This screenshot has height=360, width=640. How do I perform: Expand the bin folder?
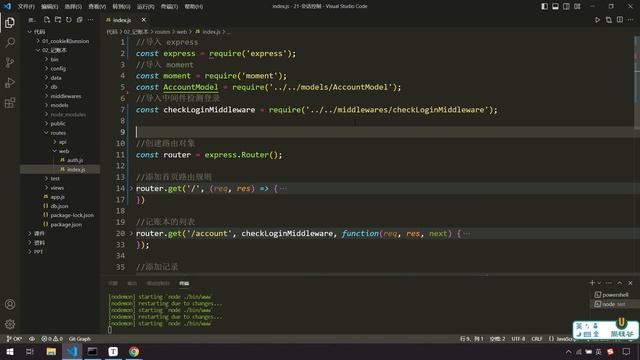[x=54, y=60]
